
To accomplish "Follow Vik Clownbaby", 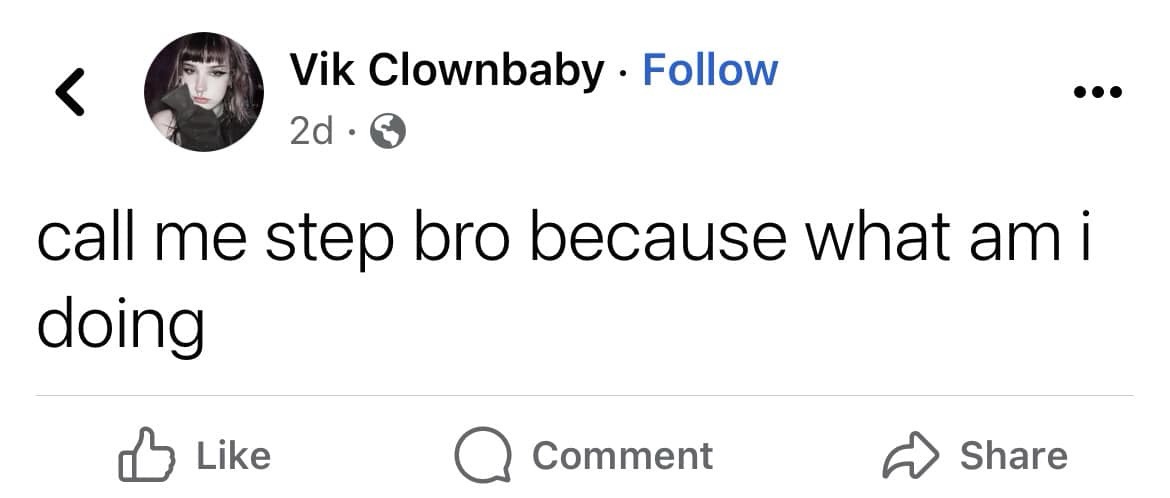I will pos(709,70).
